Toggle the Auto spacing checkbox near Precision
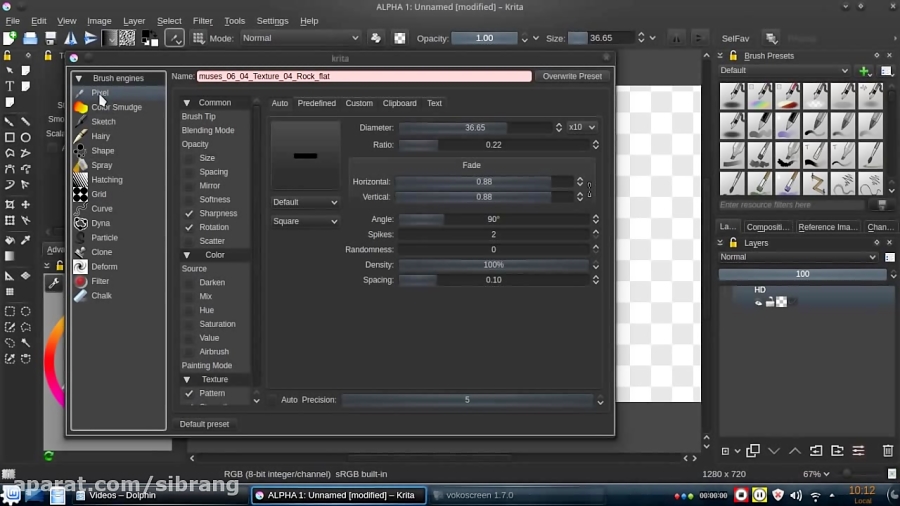This screenshot has height=506, width=900. point(273,400)
